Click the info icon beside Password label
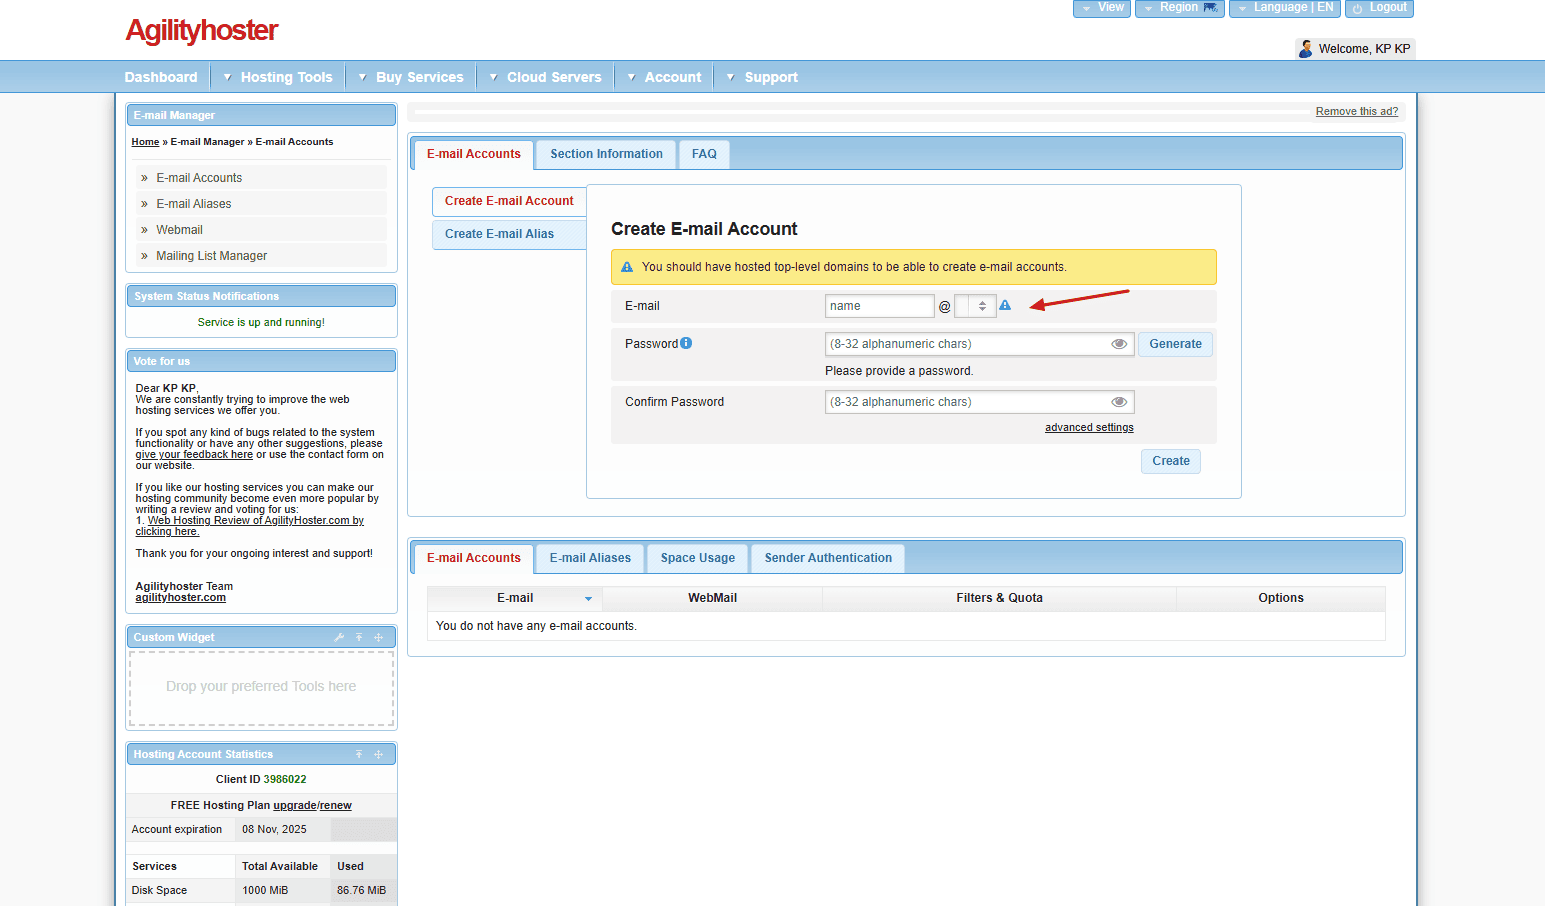1545x906 pixels. pyautogui.click(x=686, y=343)
